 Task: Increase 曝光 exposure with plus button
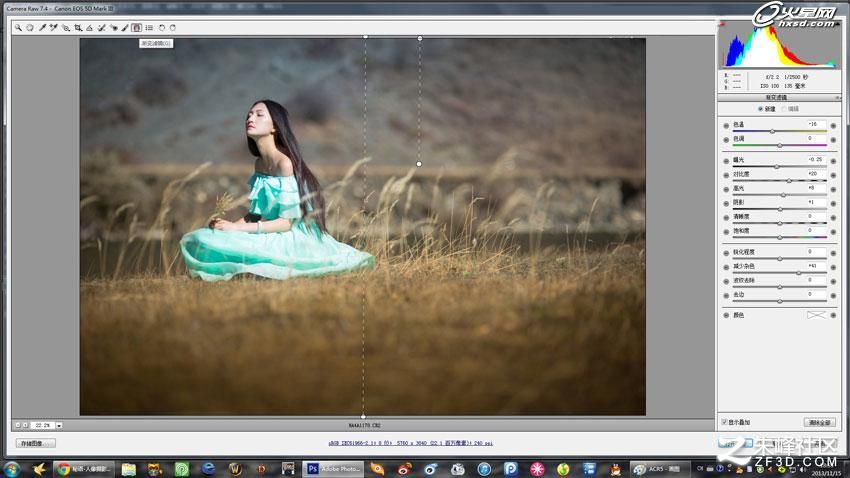[x=833, y=161]
